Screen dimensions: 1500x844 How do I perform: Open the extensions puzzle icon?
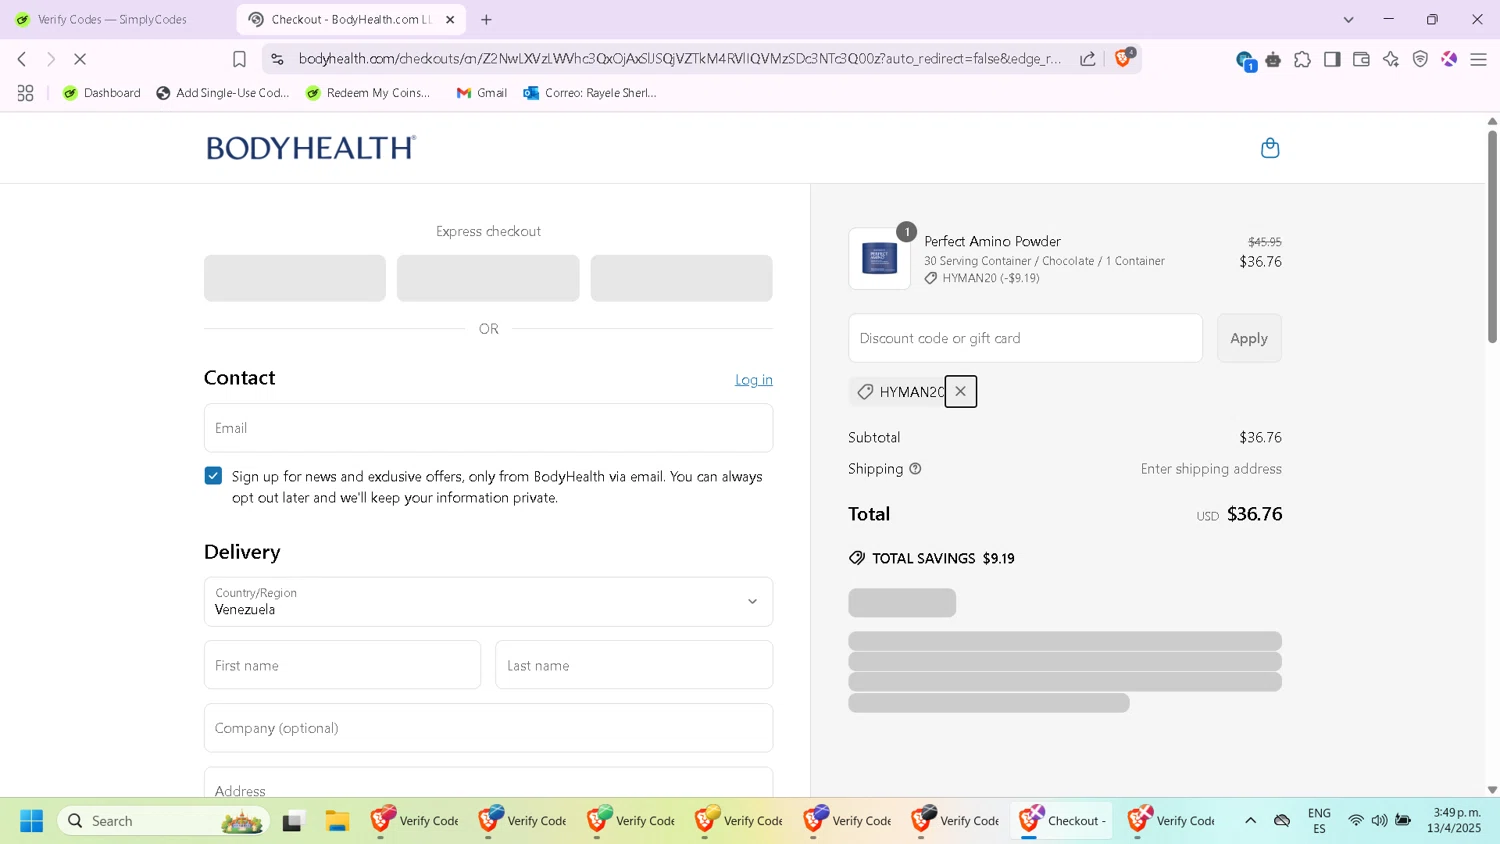click(x=1302, y=60)
